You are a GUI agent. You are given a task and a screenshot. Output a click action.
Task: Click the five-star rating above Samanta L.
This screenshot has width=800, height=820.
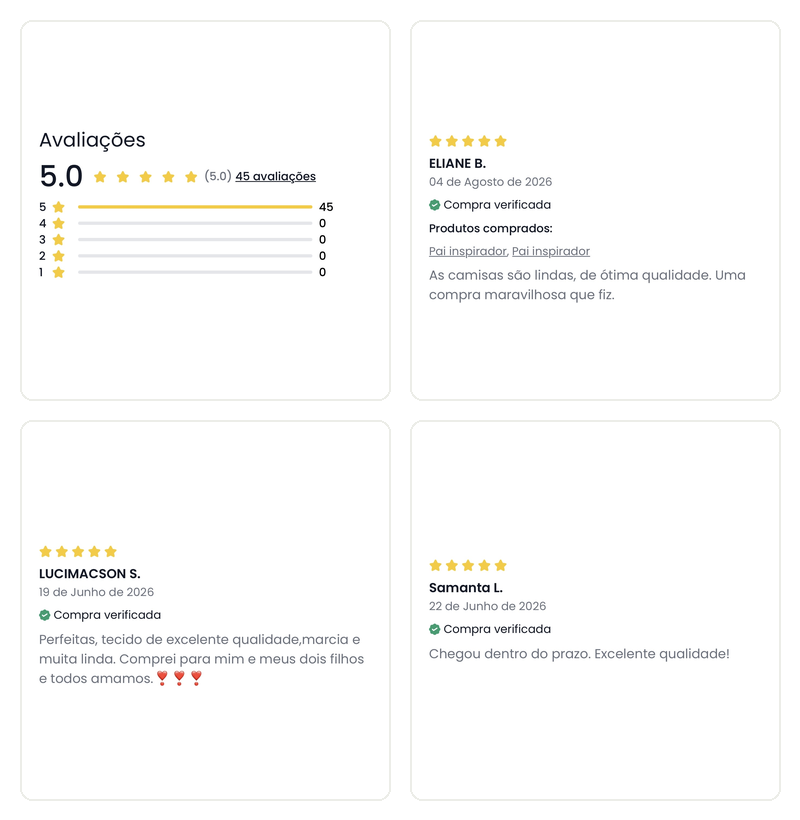pyautogui.click(x=468, y=565)
